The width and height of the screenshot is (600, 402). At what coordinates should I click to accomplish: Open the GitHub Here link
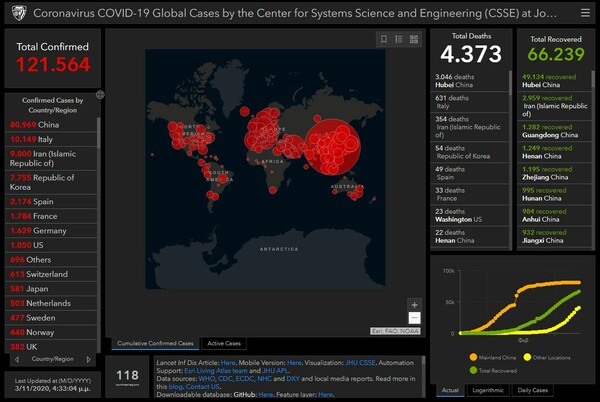tap(265, 394)
